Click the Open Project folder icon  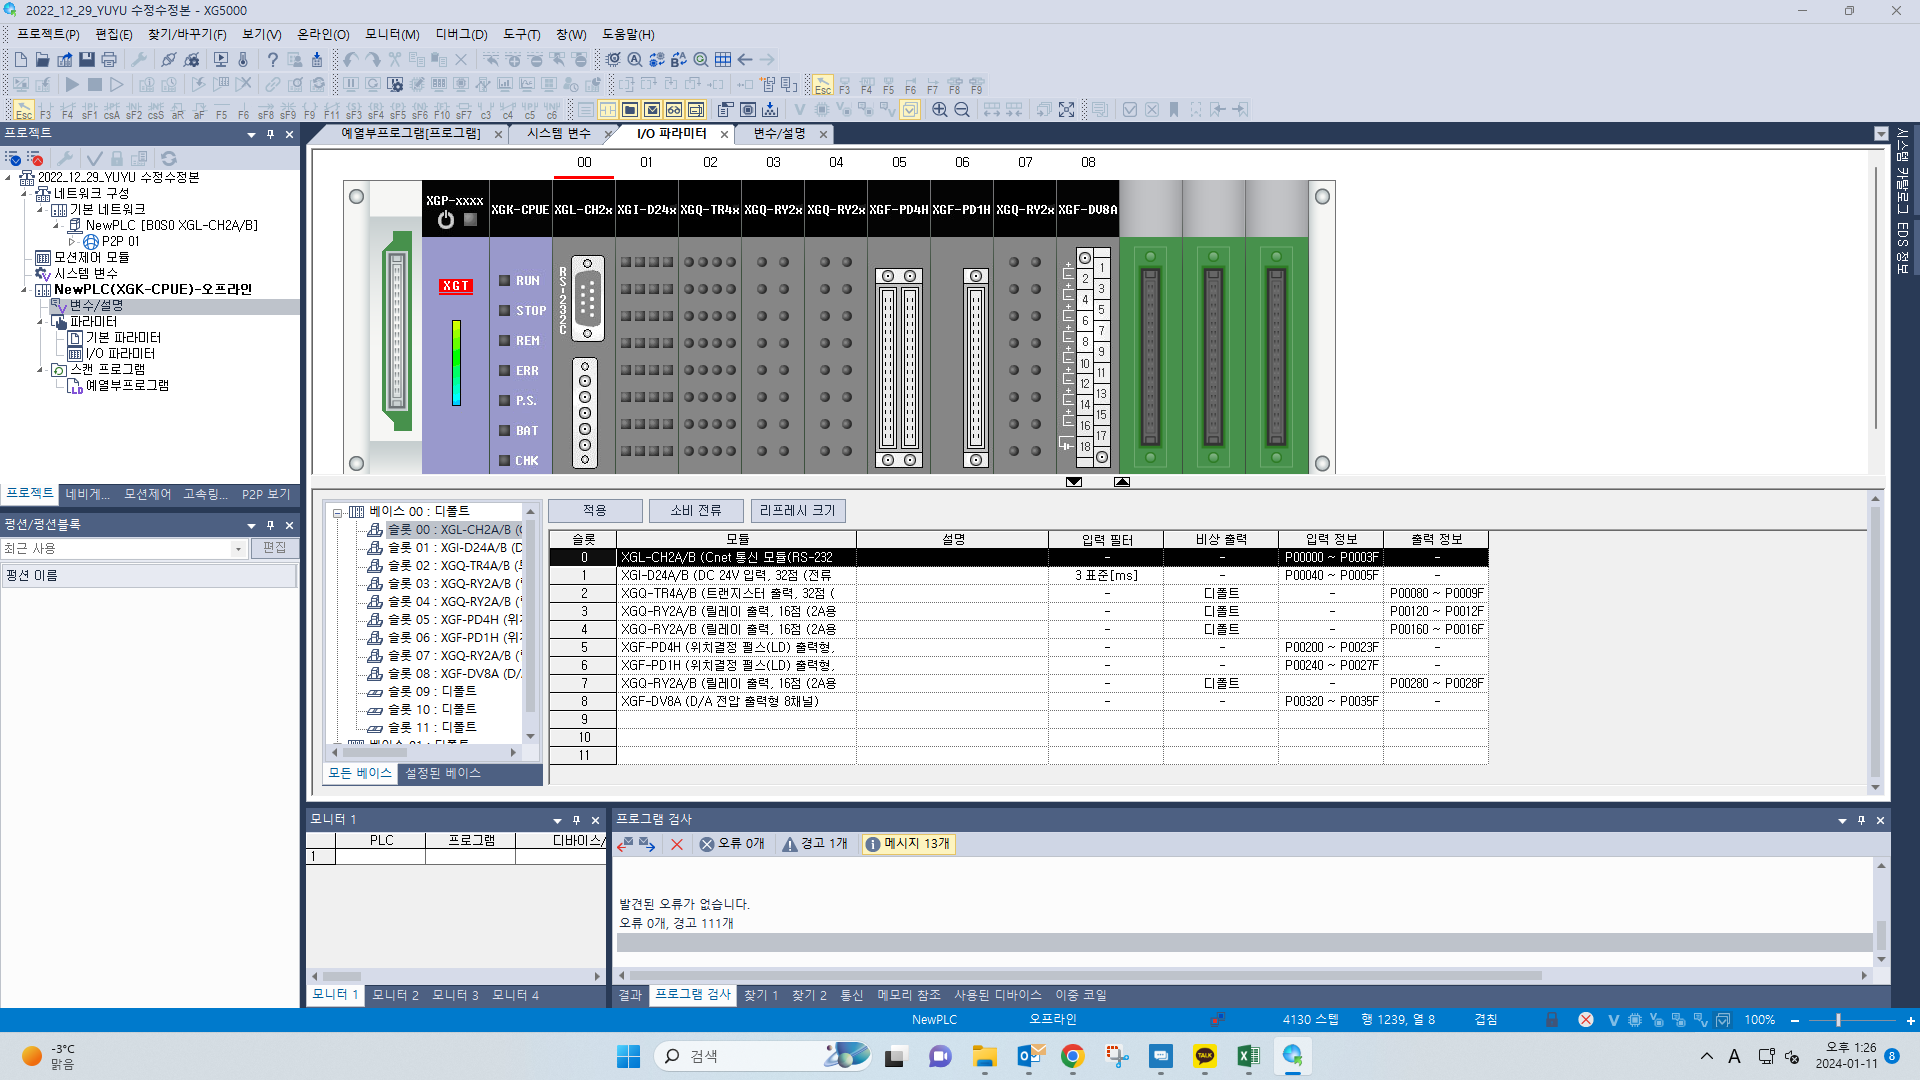[x=43, y=60]
